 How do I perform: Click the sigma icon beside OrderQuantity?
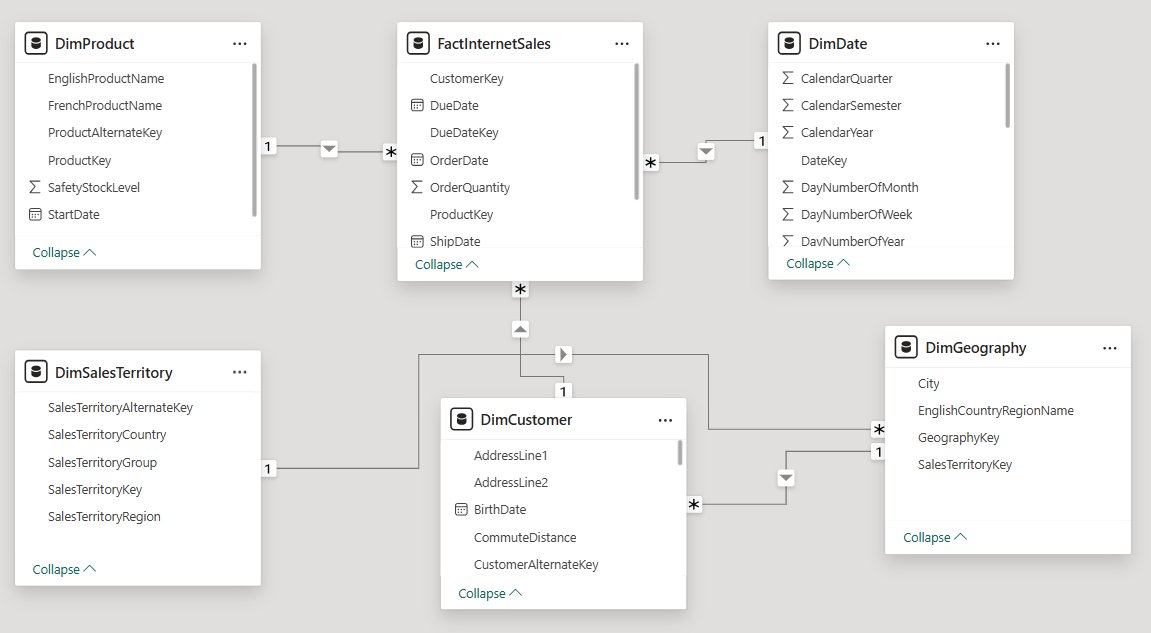(x=417, y=187)
